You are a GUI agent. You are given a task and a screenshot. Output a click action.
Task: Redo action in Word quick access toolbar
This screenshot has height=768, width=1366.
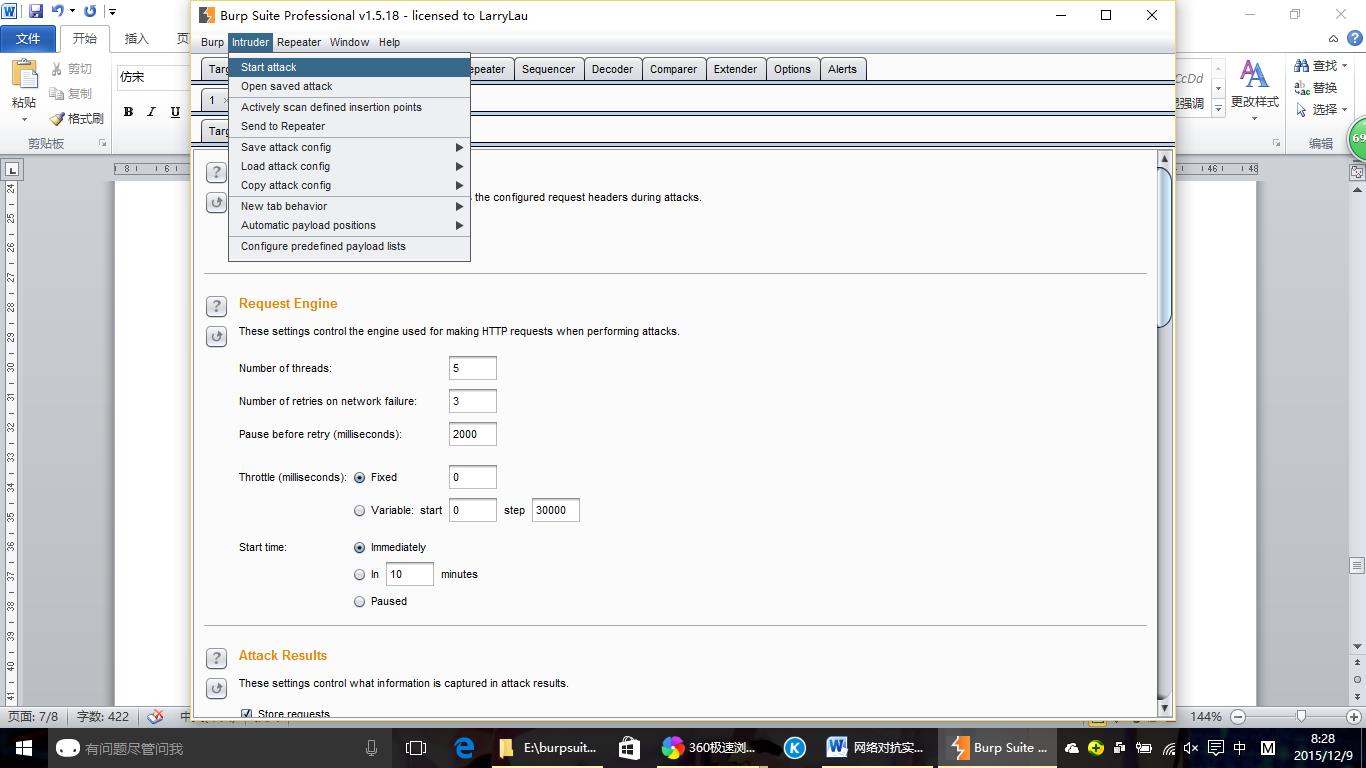coord(90,11)
